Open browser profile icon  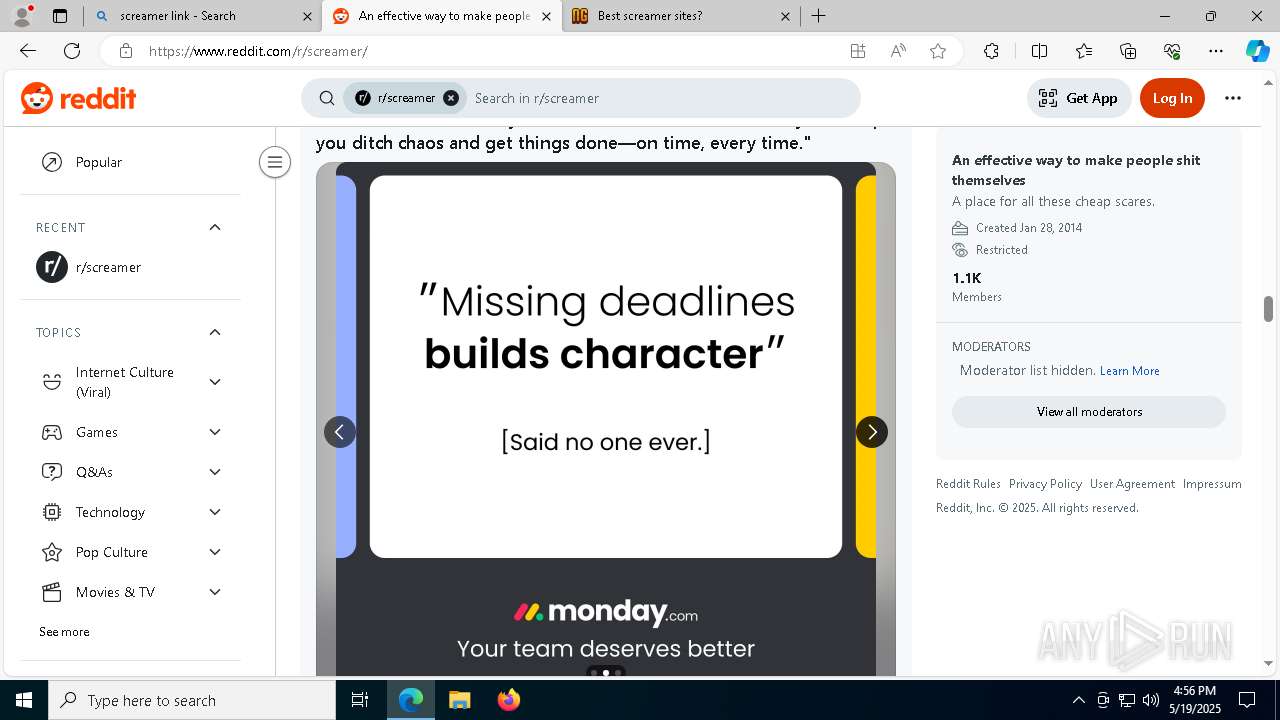tap(22, 16)
